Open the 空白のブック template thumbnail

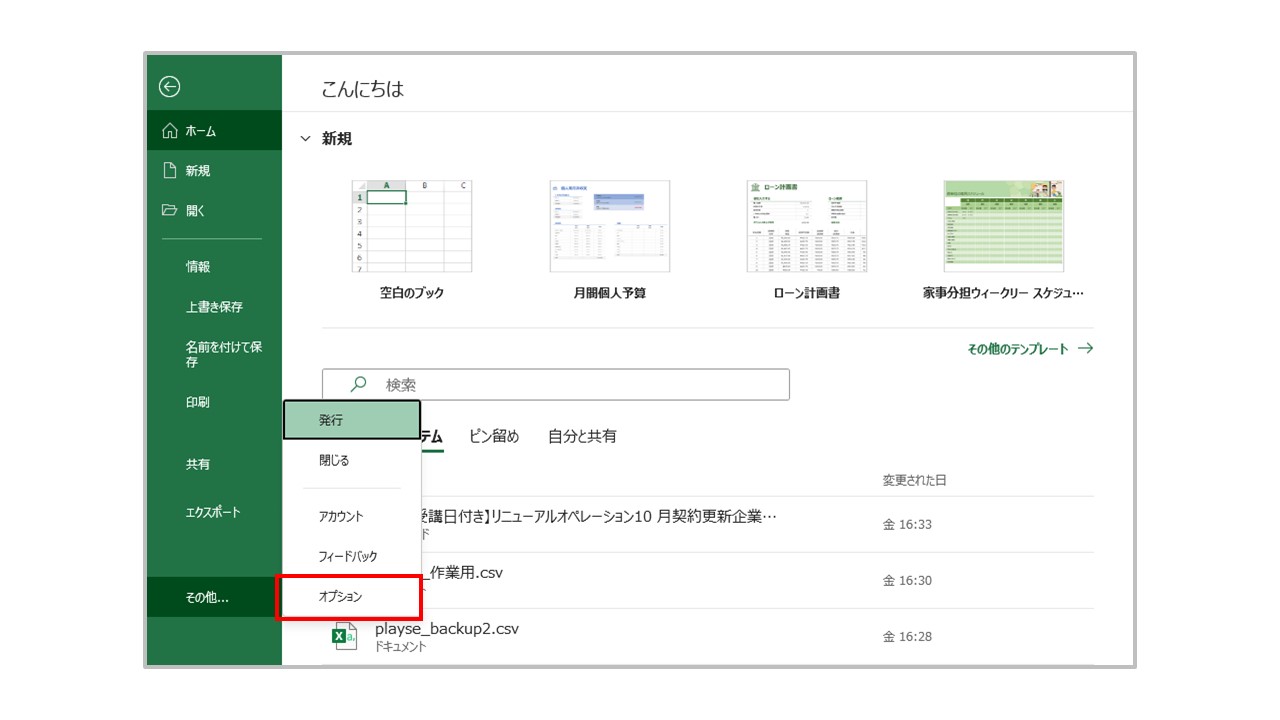coord(412,226)
